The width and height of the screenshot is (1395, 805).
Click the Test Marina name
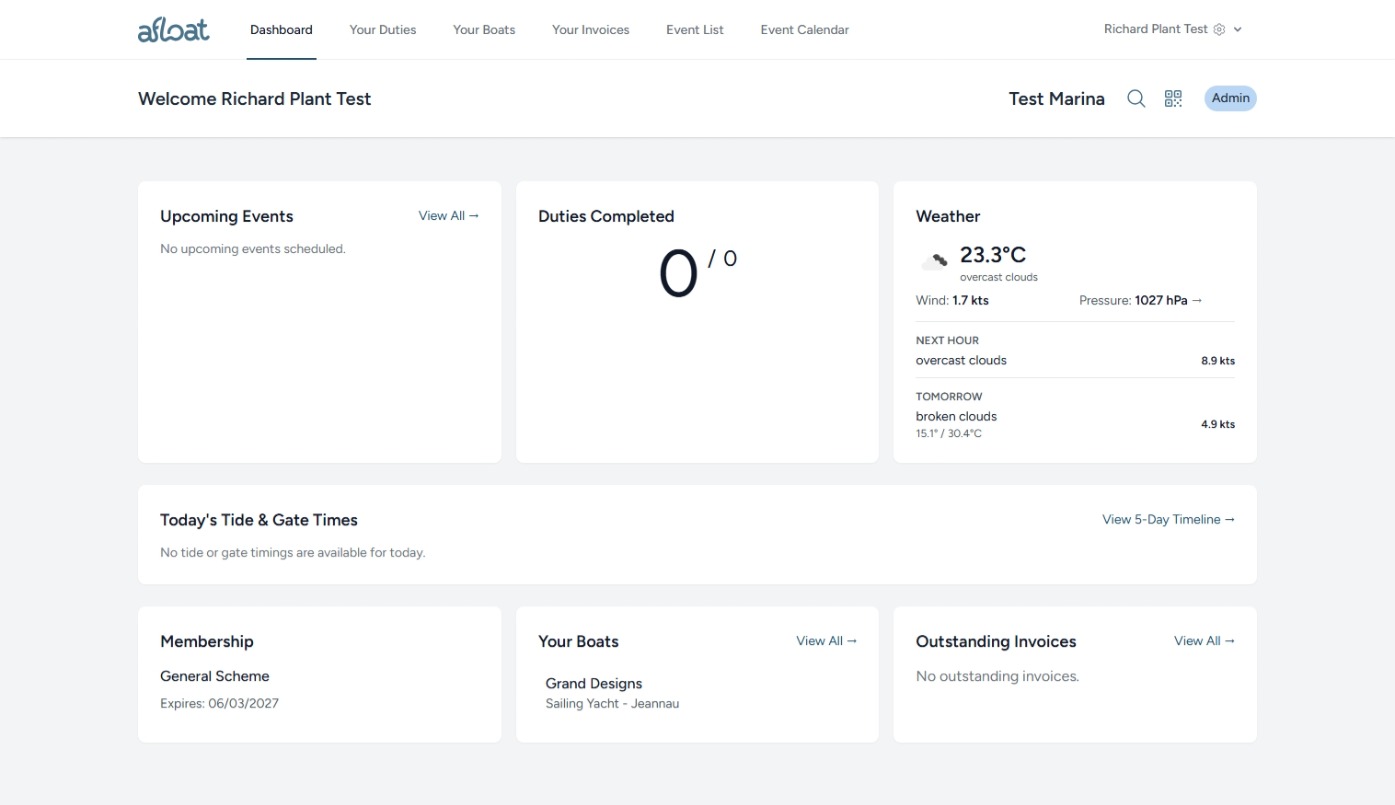(x=1057, y=99)
